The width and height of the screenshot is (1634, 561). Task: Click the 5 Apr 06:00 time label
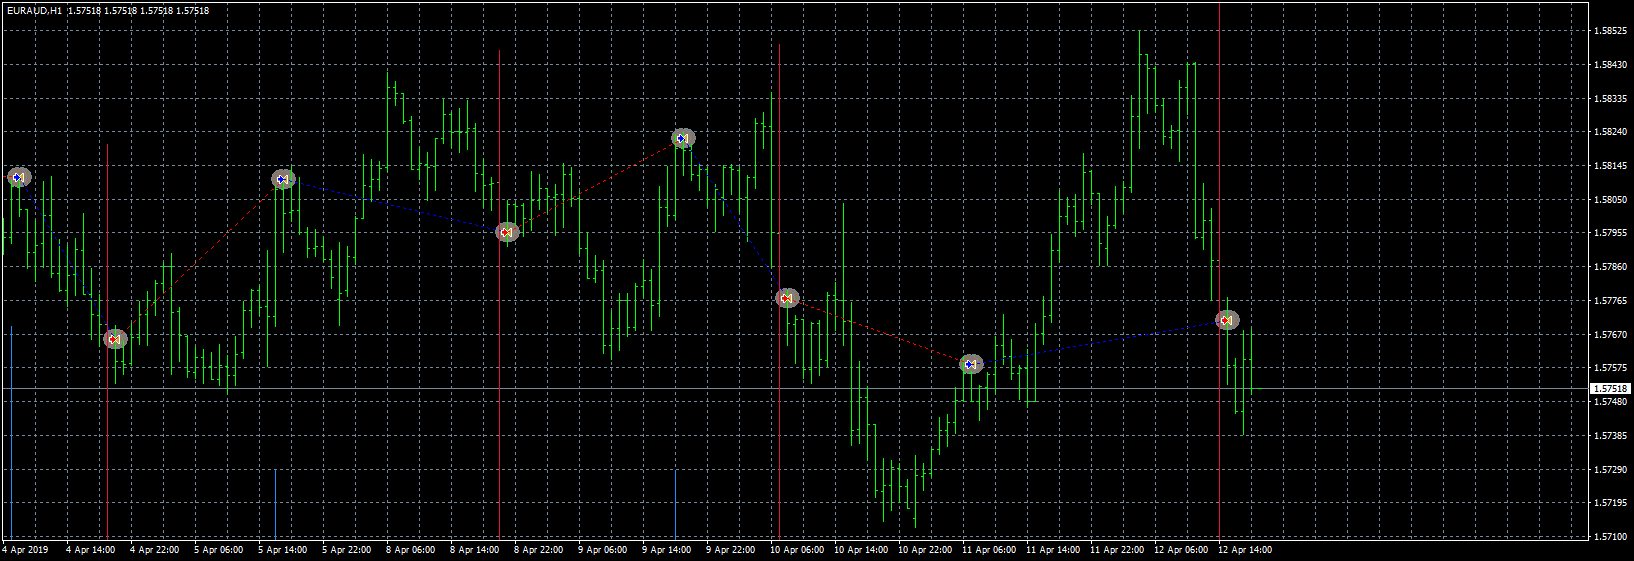coord(218,550)
